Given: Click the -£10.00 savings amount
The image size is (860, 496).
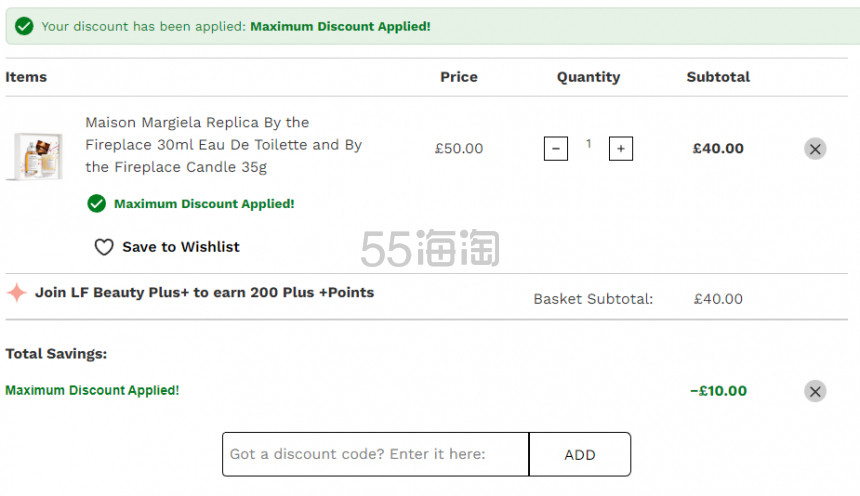Looking at the screenshot, I should 718,391.
